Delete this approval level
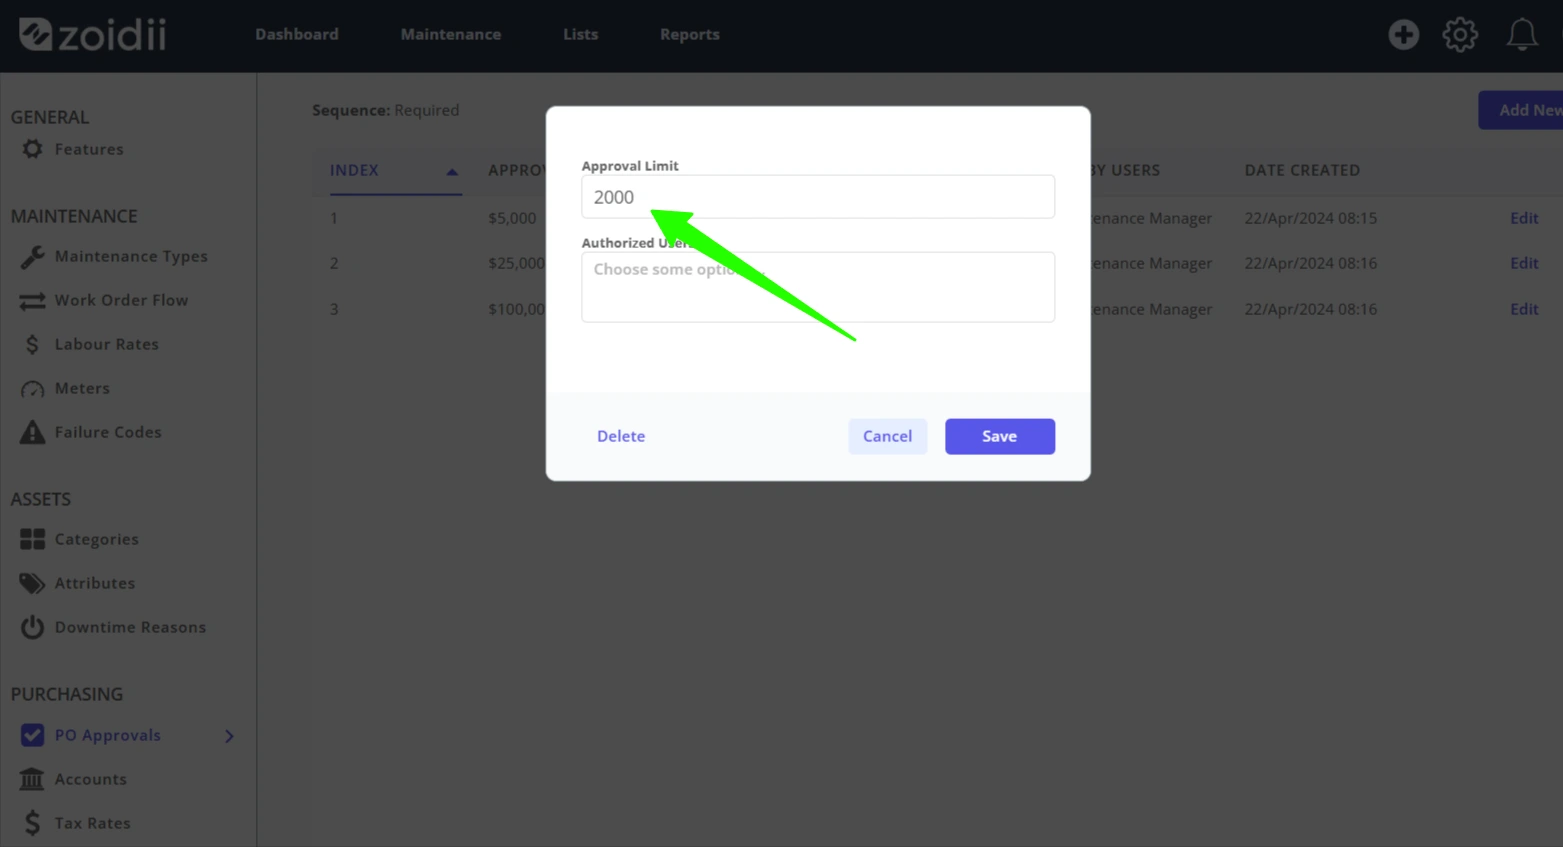The image size is (1563, 847). [x=621, y=436]
